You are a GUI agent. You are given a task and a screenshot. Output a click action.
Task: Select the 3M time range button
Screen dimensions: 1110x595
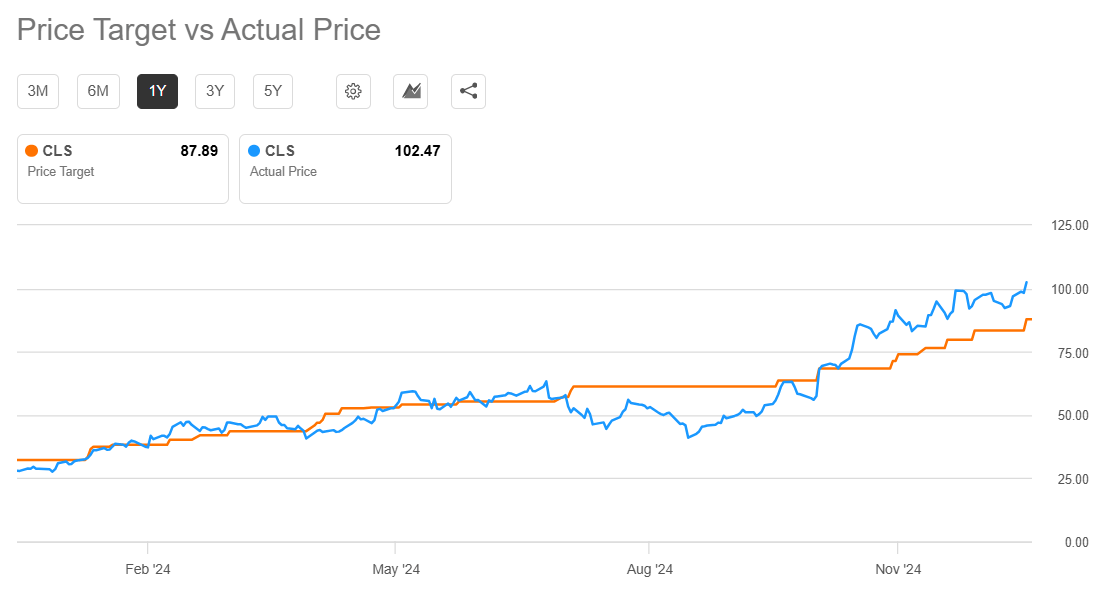(x=37, y=91)
